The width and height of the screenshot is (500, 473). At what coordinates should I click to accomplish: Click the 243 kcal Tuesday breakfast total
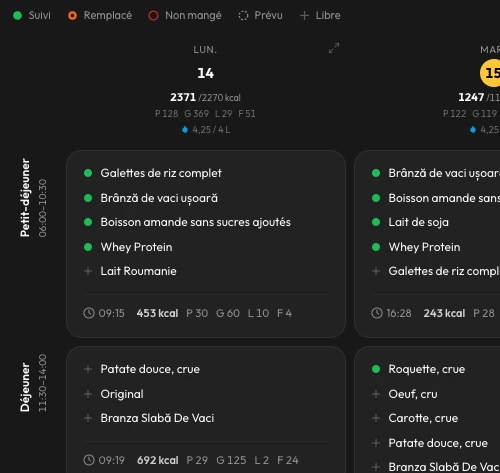[x=444, y=313]
